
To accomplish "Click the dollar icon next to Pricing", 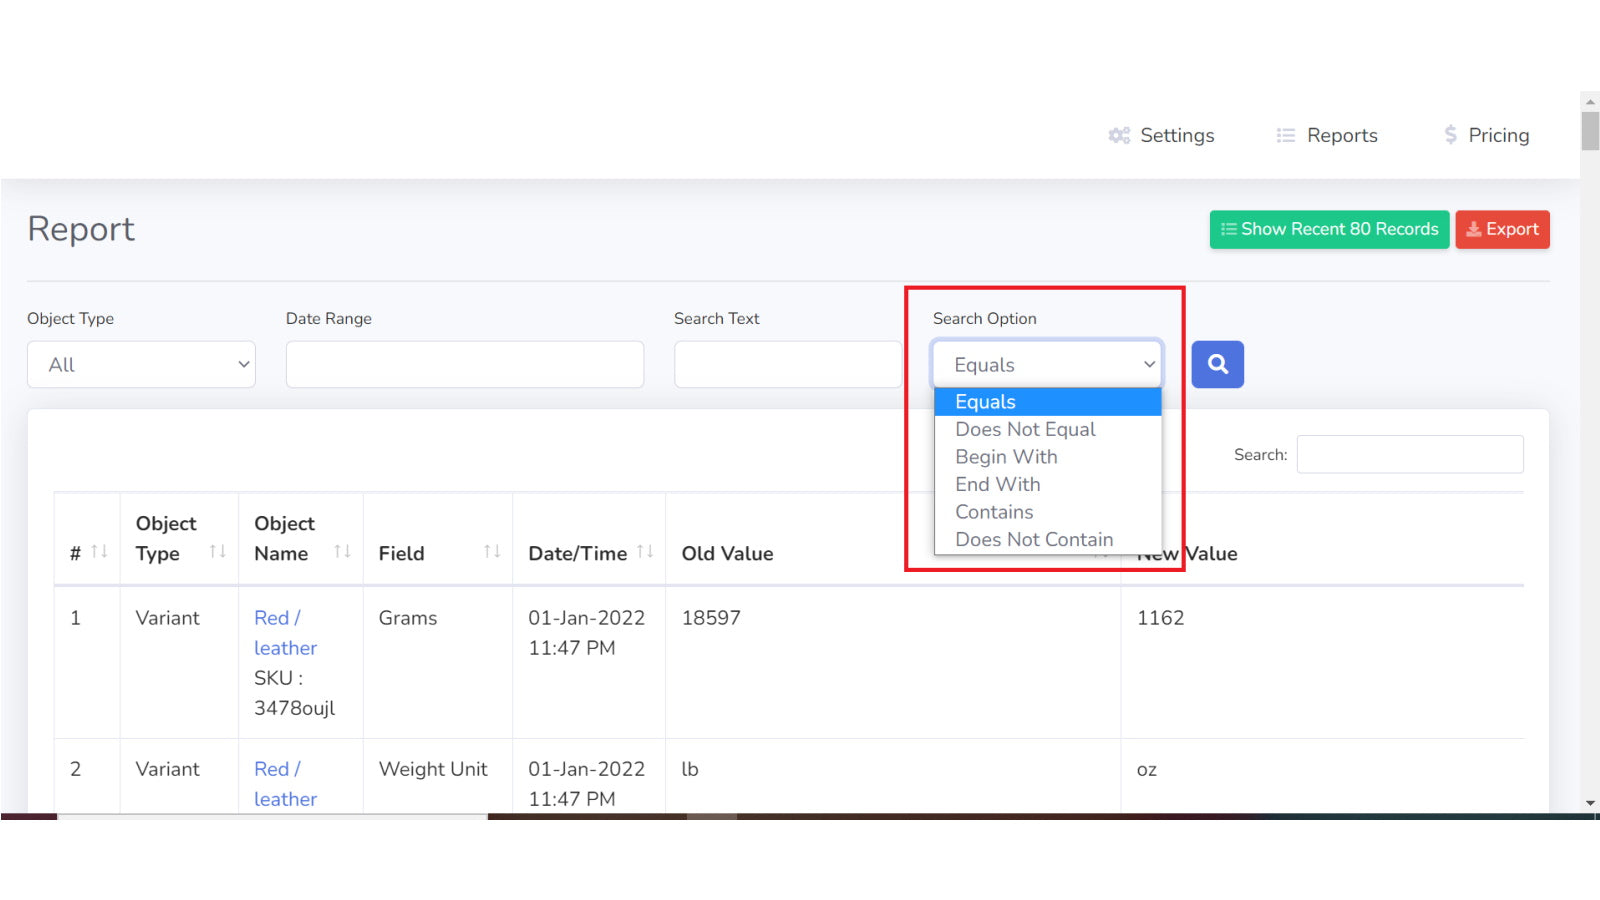I will (1449, 134).
